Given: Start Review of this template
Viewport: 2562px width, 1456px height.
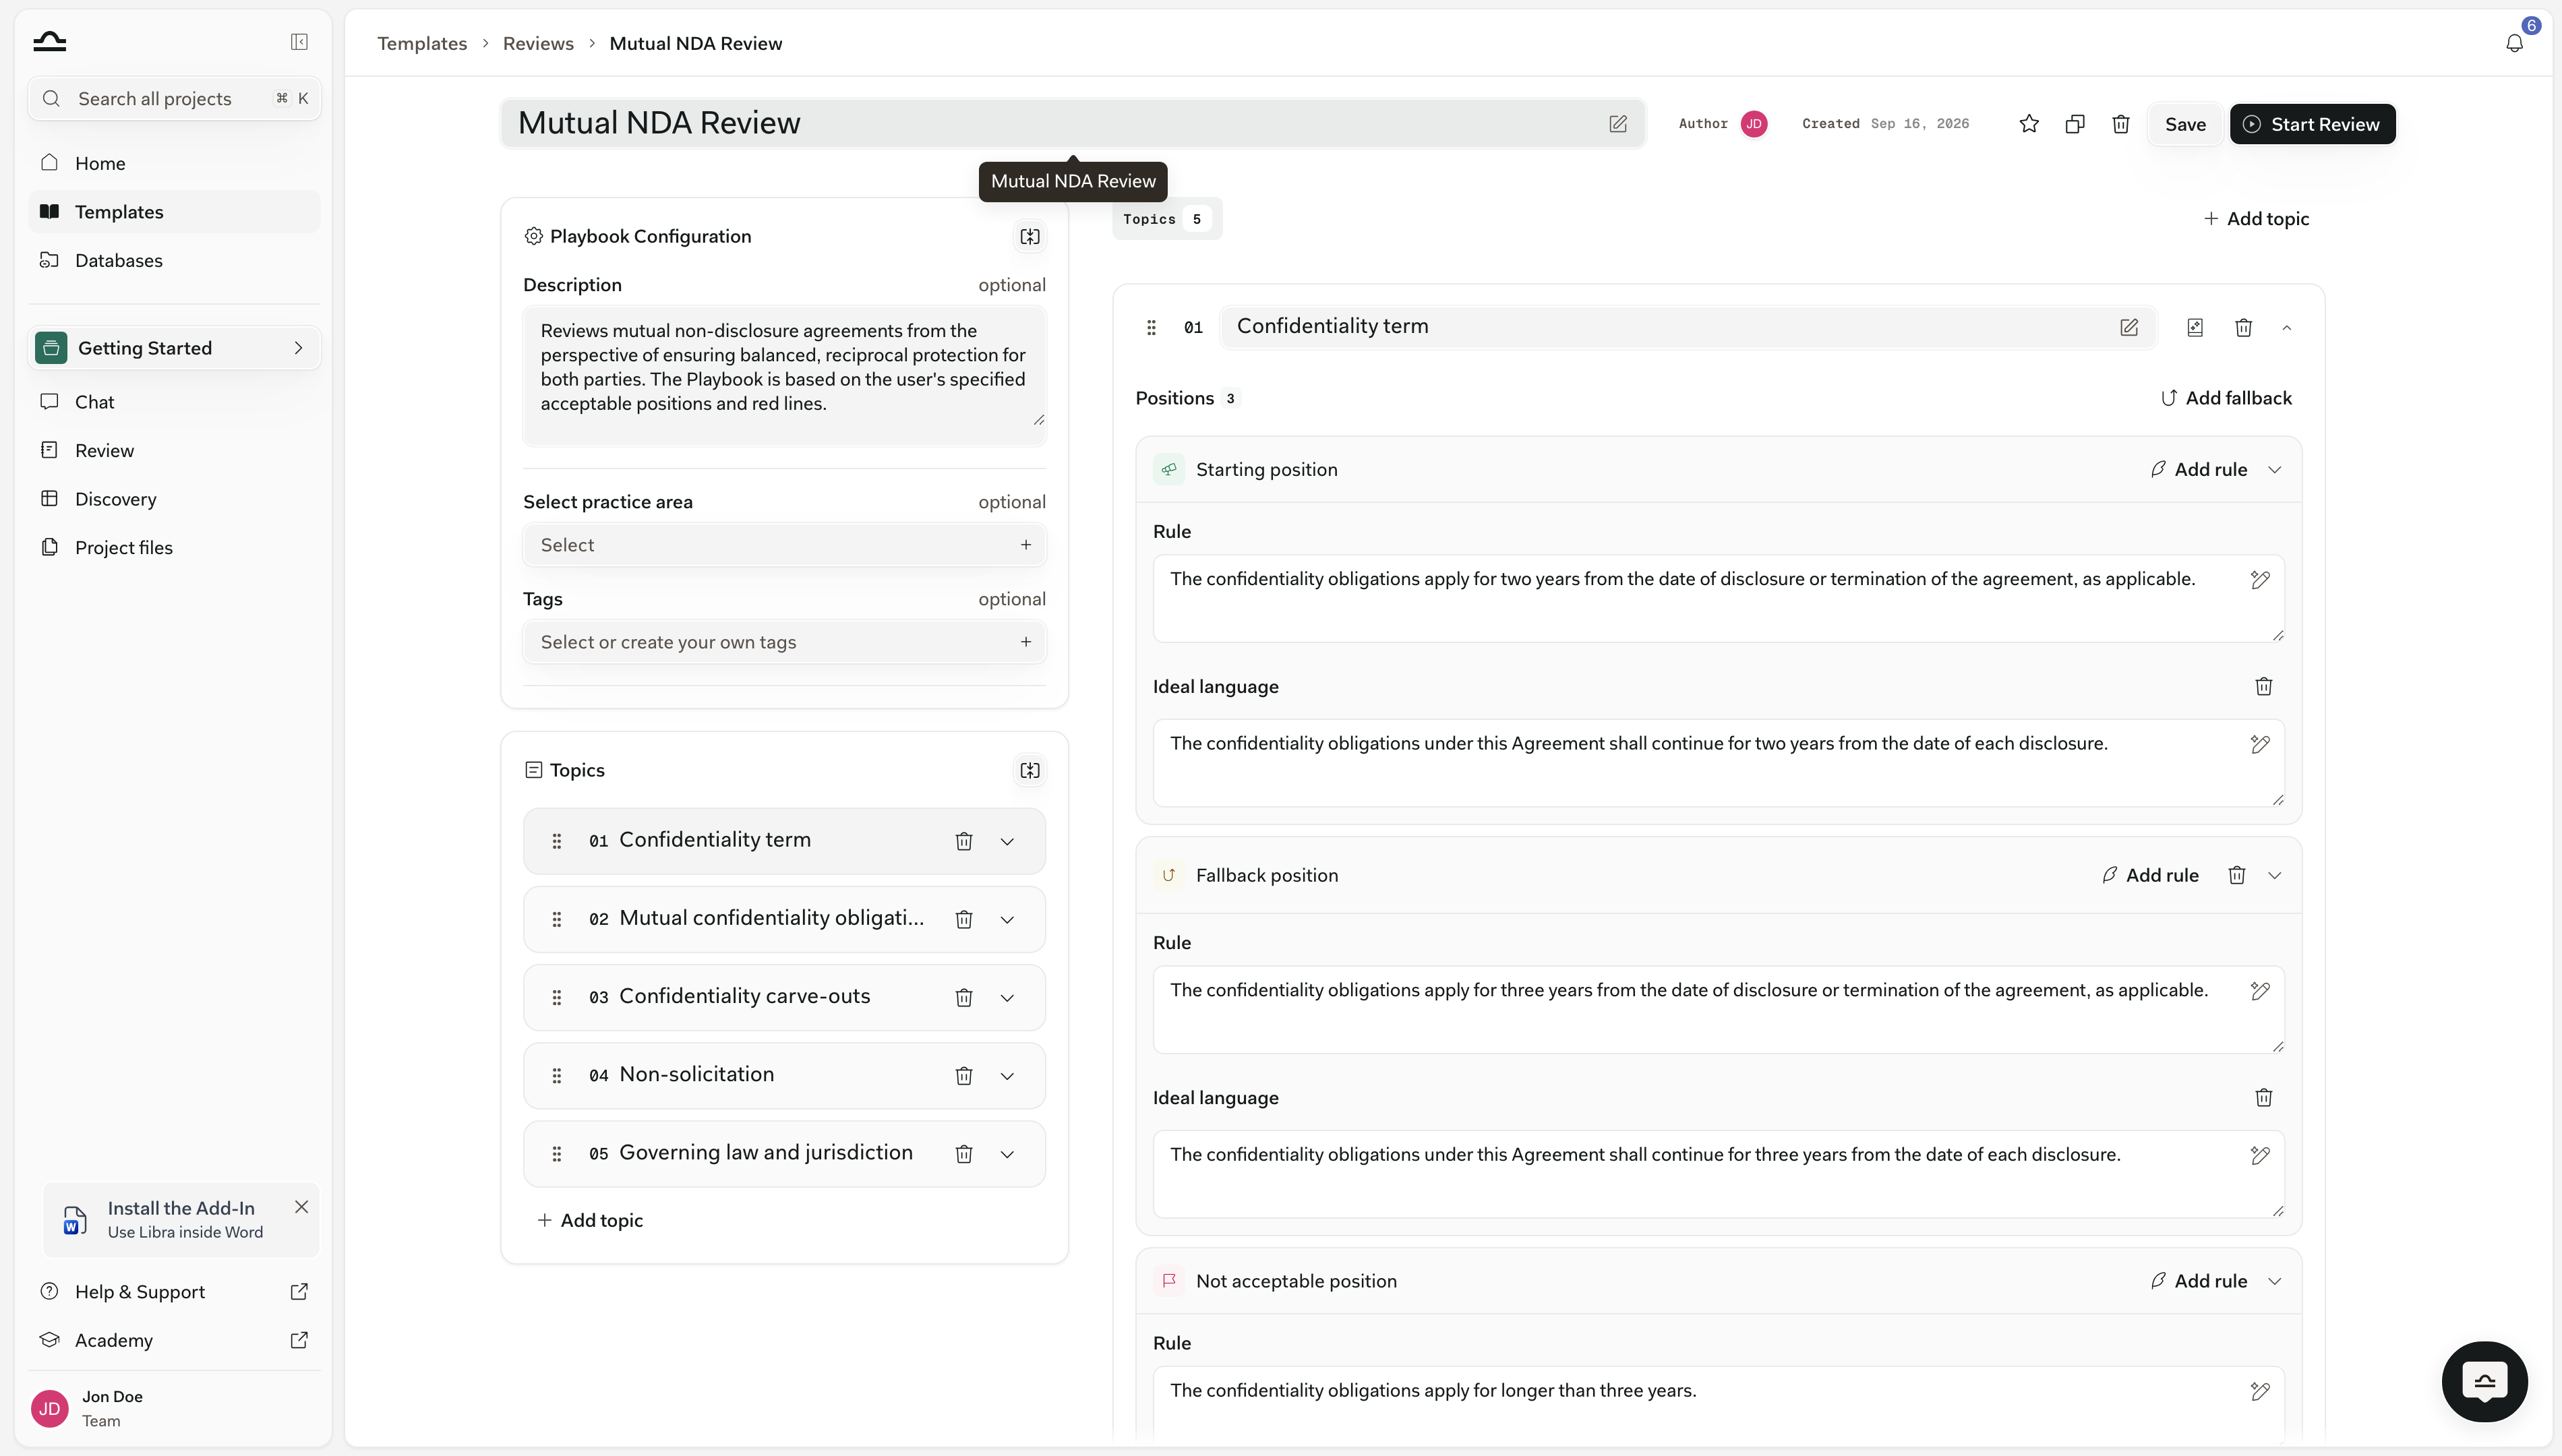Looking at the screenshot, I should coord(2312,124).
